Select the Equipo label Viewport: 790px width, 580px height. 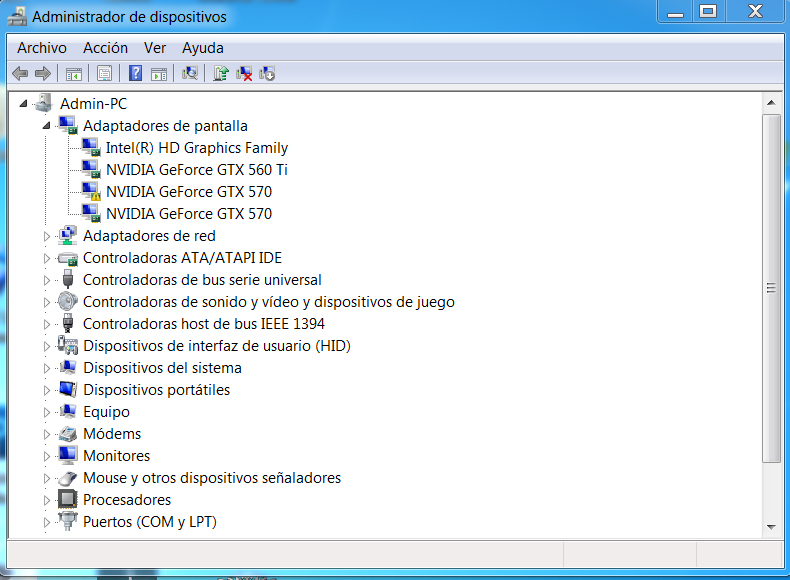click(106, 412)
